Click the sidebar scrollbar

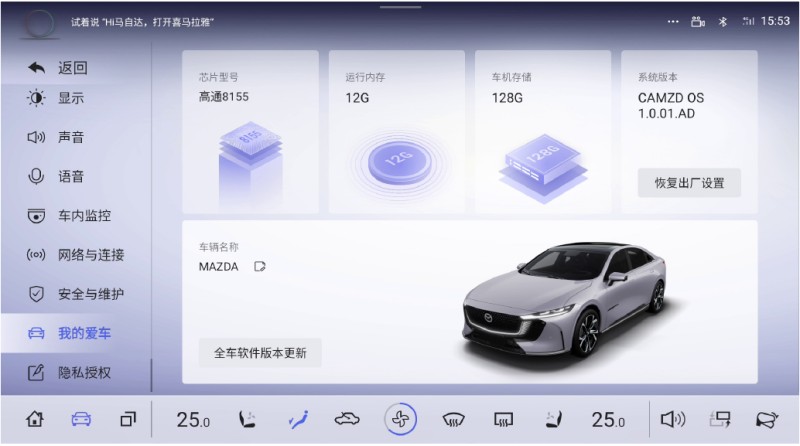(x=152, y=375)
